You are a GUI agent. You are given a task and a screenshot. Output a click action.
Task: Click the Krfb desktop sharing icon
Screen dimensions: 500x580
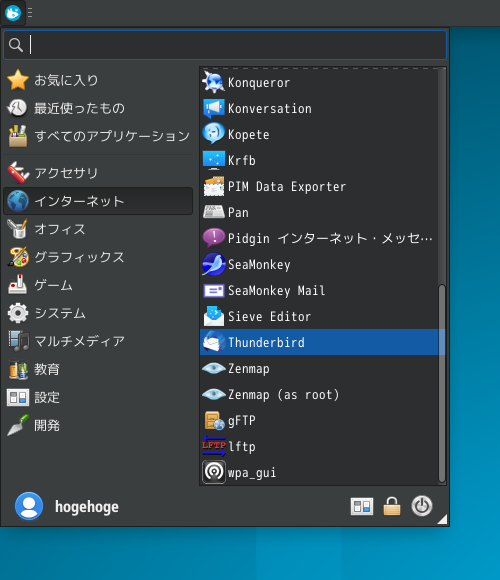[x=213, y=160]
